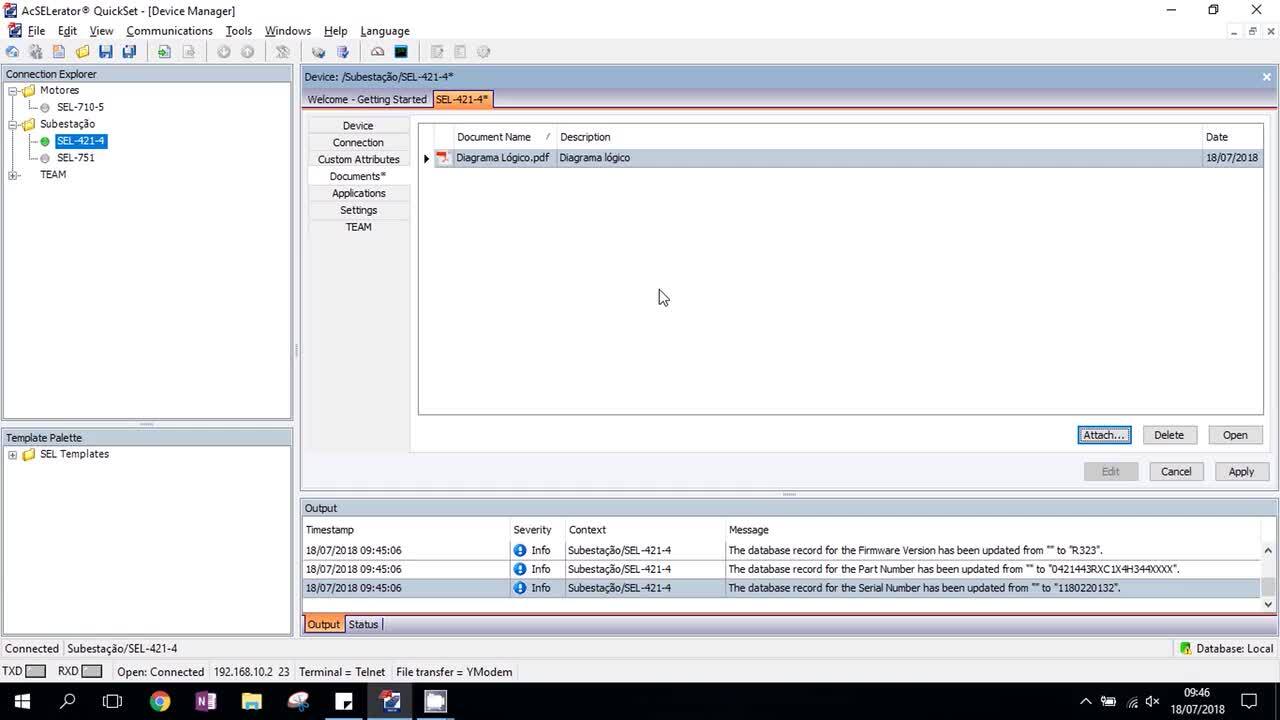Screen dimensions: 1280x720
Task: Expand the TEAM tree node
Action: 13,175
